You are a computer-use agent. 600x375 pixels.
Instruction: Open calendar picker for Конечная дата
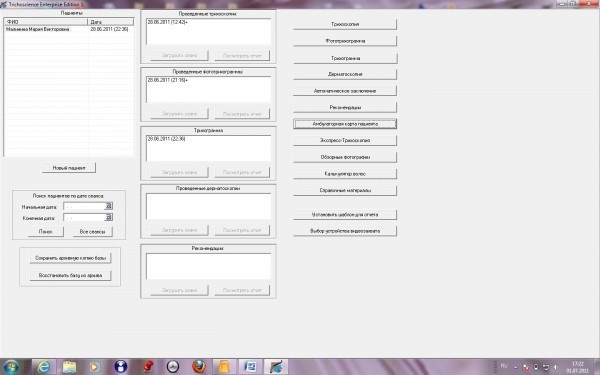point(109,217)
